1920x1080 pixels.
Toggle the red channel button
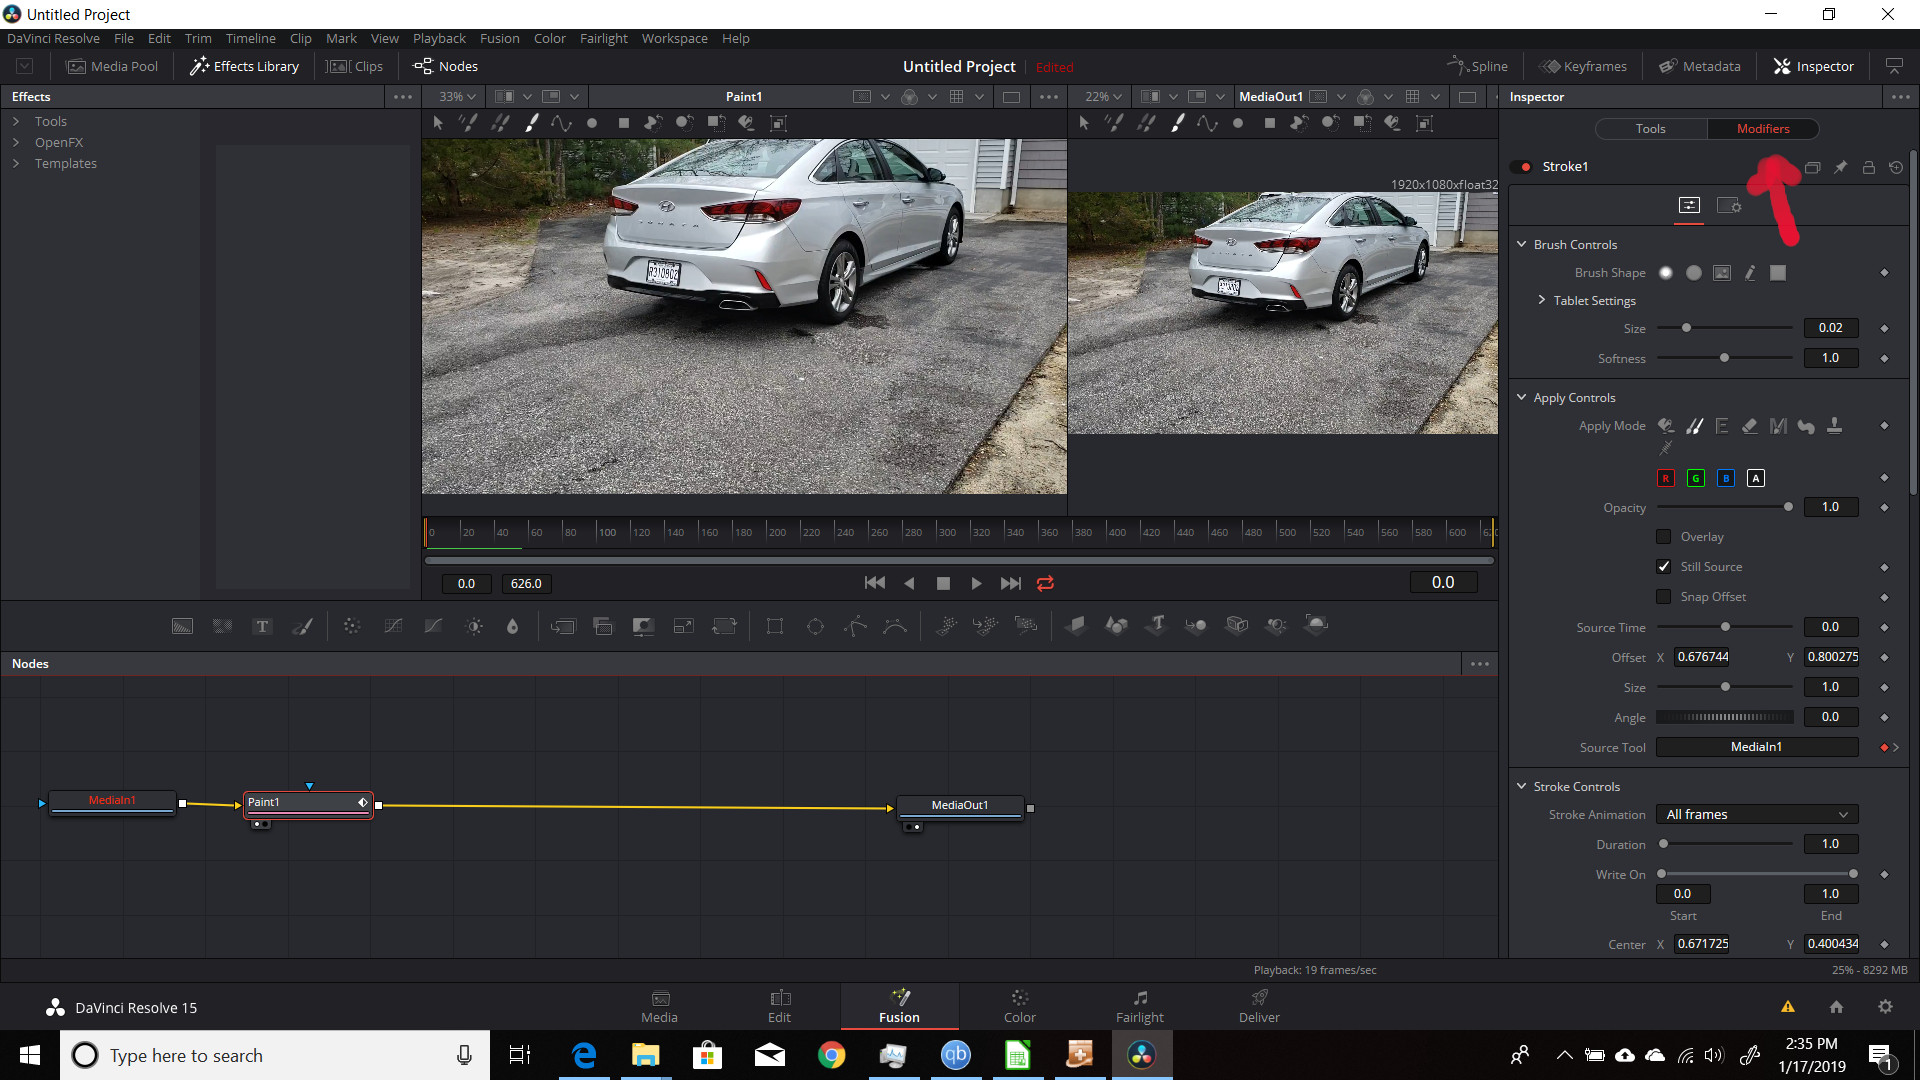coord(1666,479)
